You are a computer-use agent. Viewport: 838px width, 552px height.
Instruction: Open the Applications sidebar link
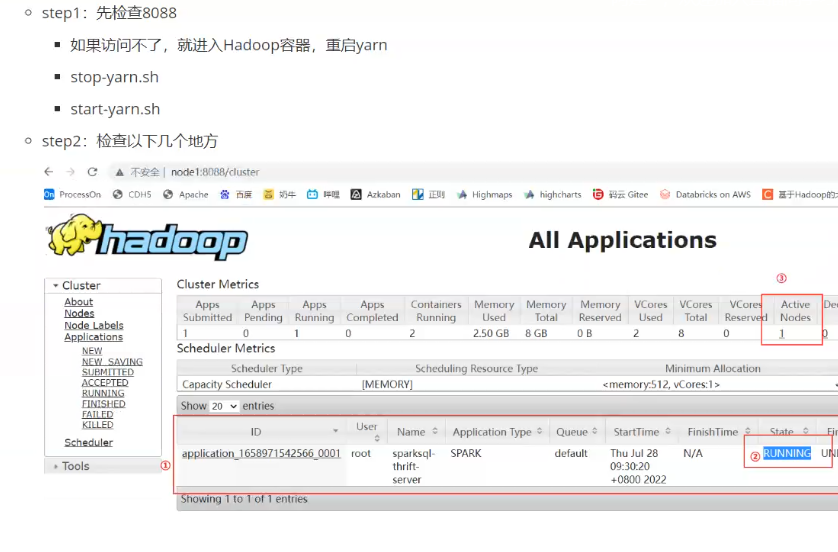(x=94, y=337)
